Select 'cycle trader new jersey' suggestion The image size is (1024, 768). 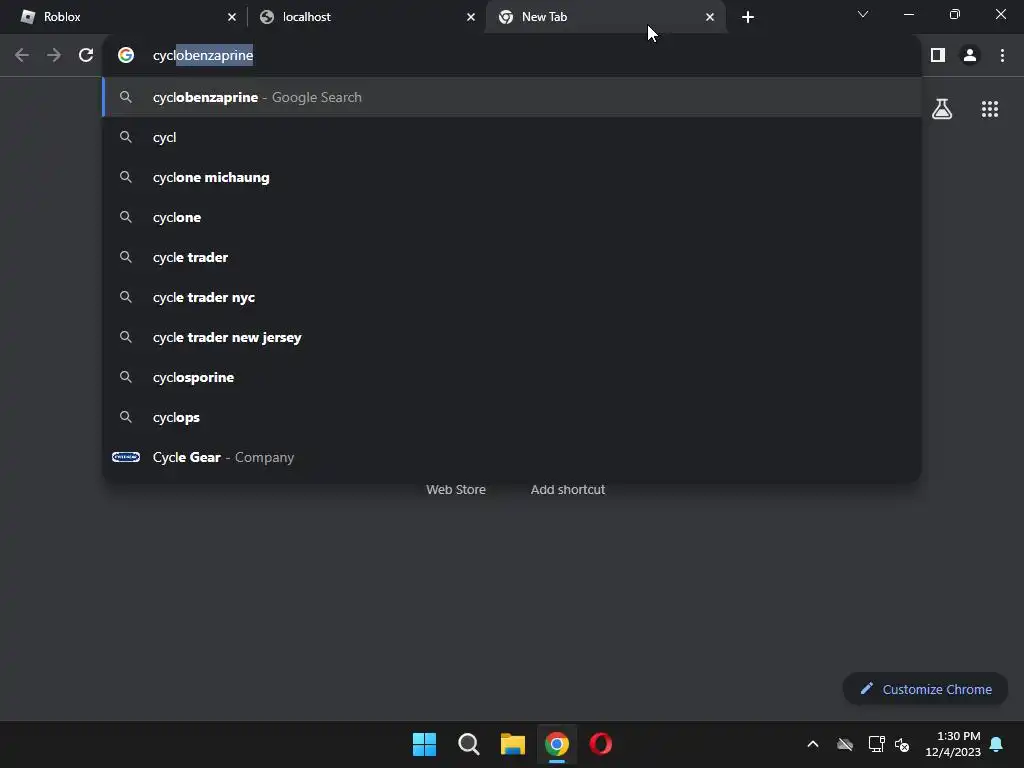[512, 338]
